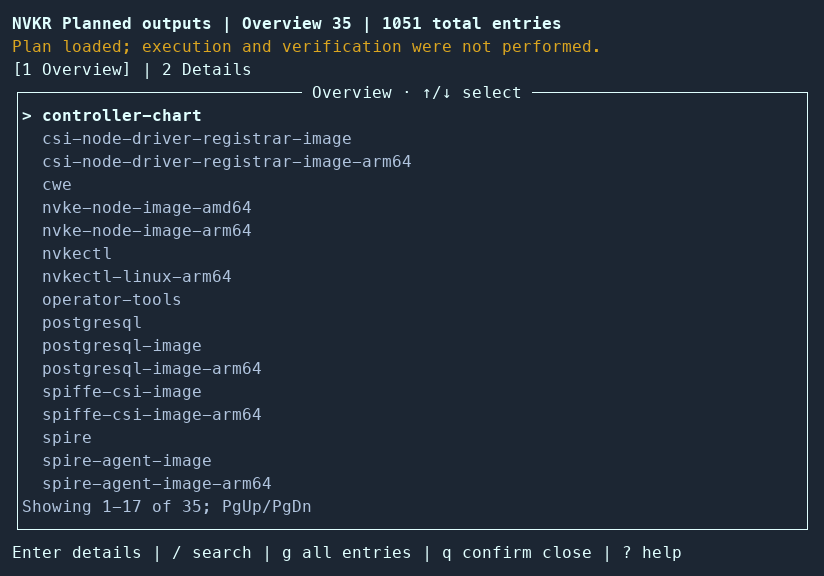
Task: Select the controller-chart entry
Action: tap(412, 116)
